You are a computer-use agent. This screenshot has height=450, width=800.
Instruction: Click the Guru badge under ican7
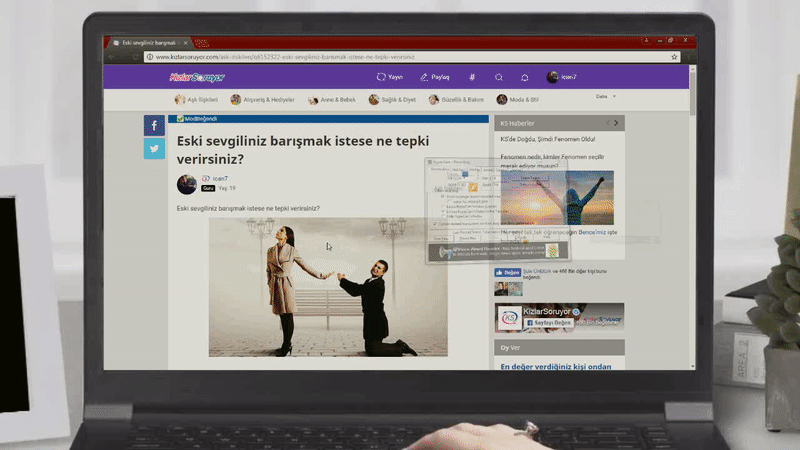[208, 188]
